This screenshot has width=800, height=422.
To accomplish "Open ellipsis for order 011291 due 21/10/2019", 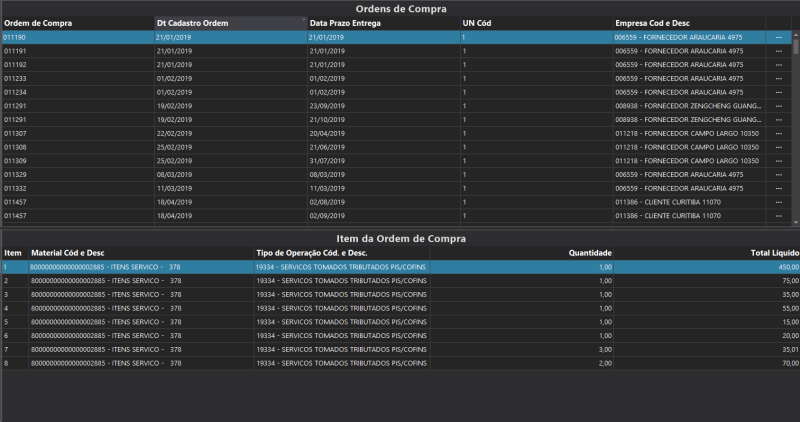I will [x=778, y=120].
